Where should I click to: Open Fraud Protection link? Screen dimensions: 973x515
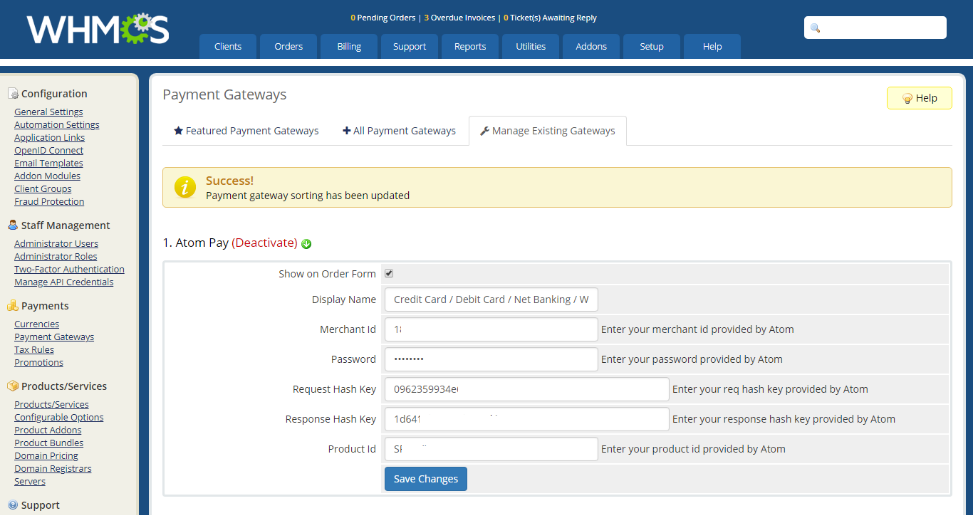coord(49,202)
